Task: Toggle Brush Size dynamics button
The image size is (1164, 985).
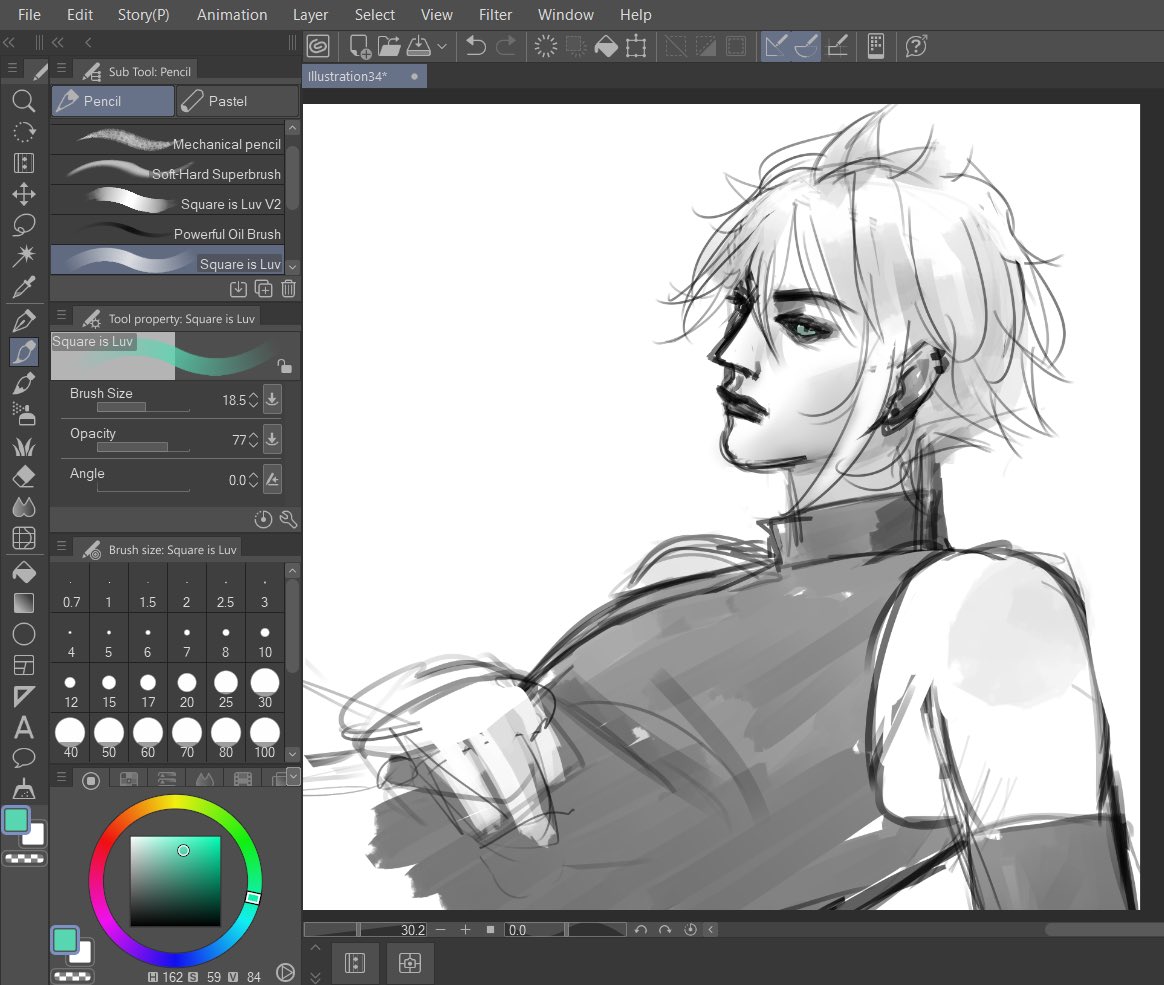Action: pos(272,399)
